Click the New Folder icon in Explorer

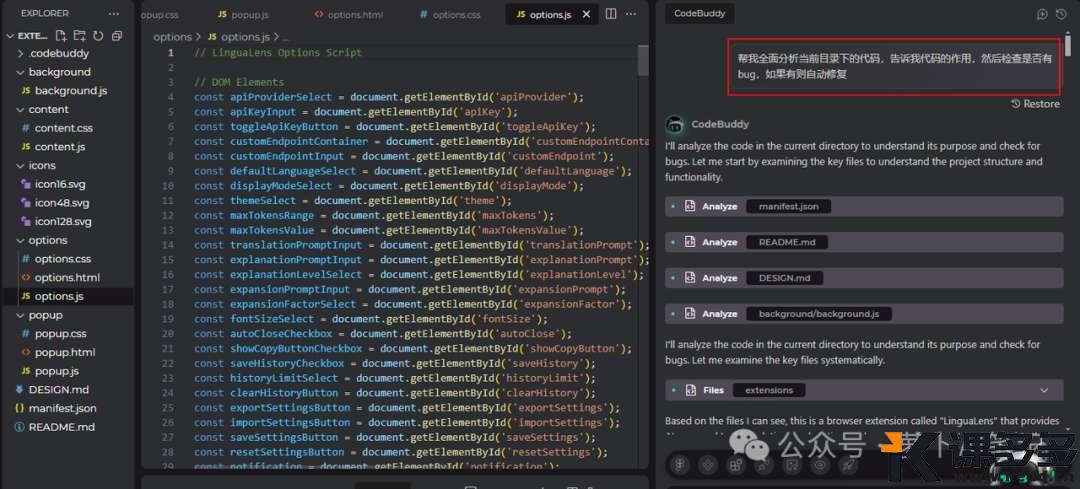pyautogui.click(x=79, y=36)
